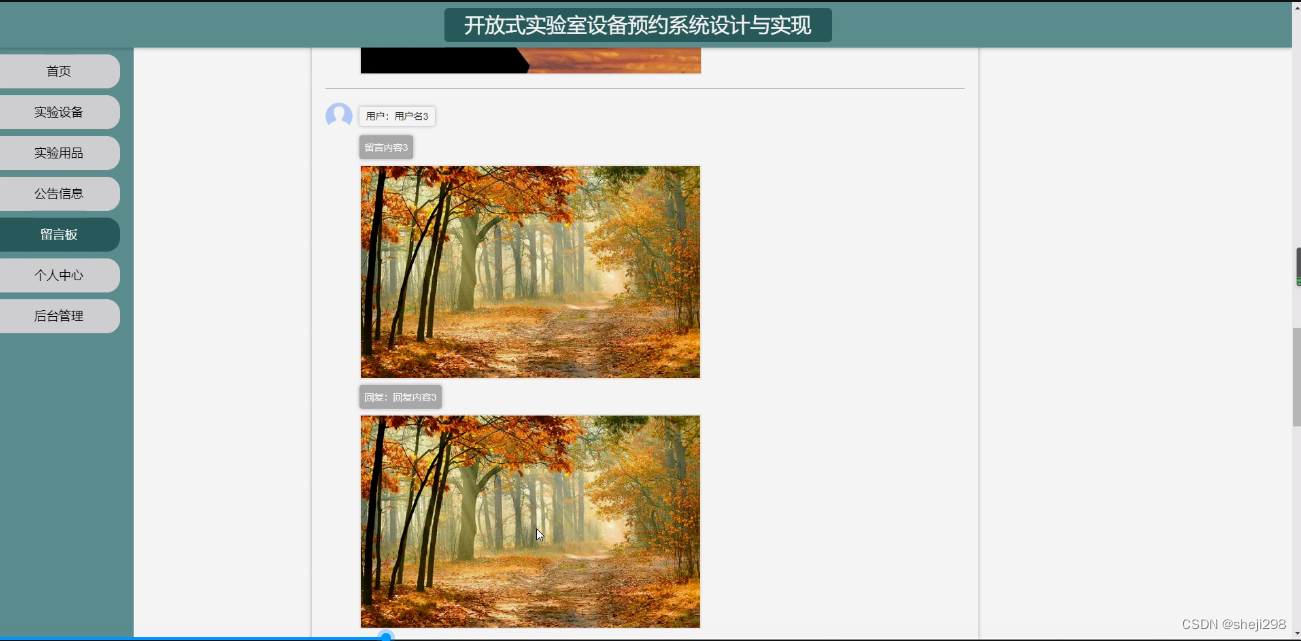
Task: Click the user avatar icon beside 用户名3
Action: click(x=338, y=116)
